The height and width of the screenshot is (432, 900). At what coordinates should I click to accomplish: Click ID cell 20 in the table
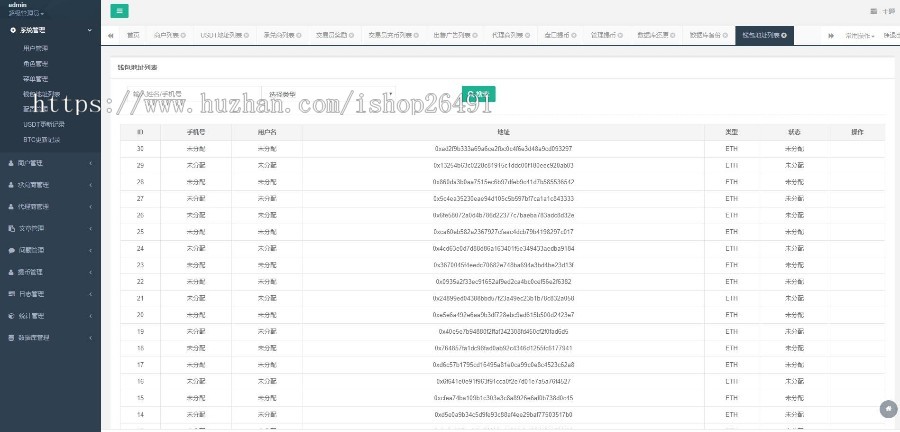(x=141, y=315)
